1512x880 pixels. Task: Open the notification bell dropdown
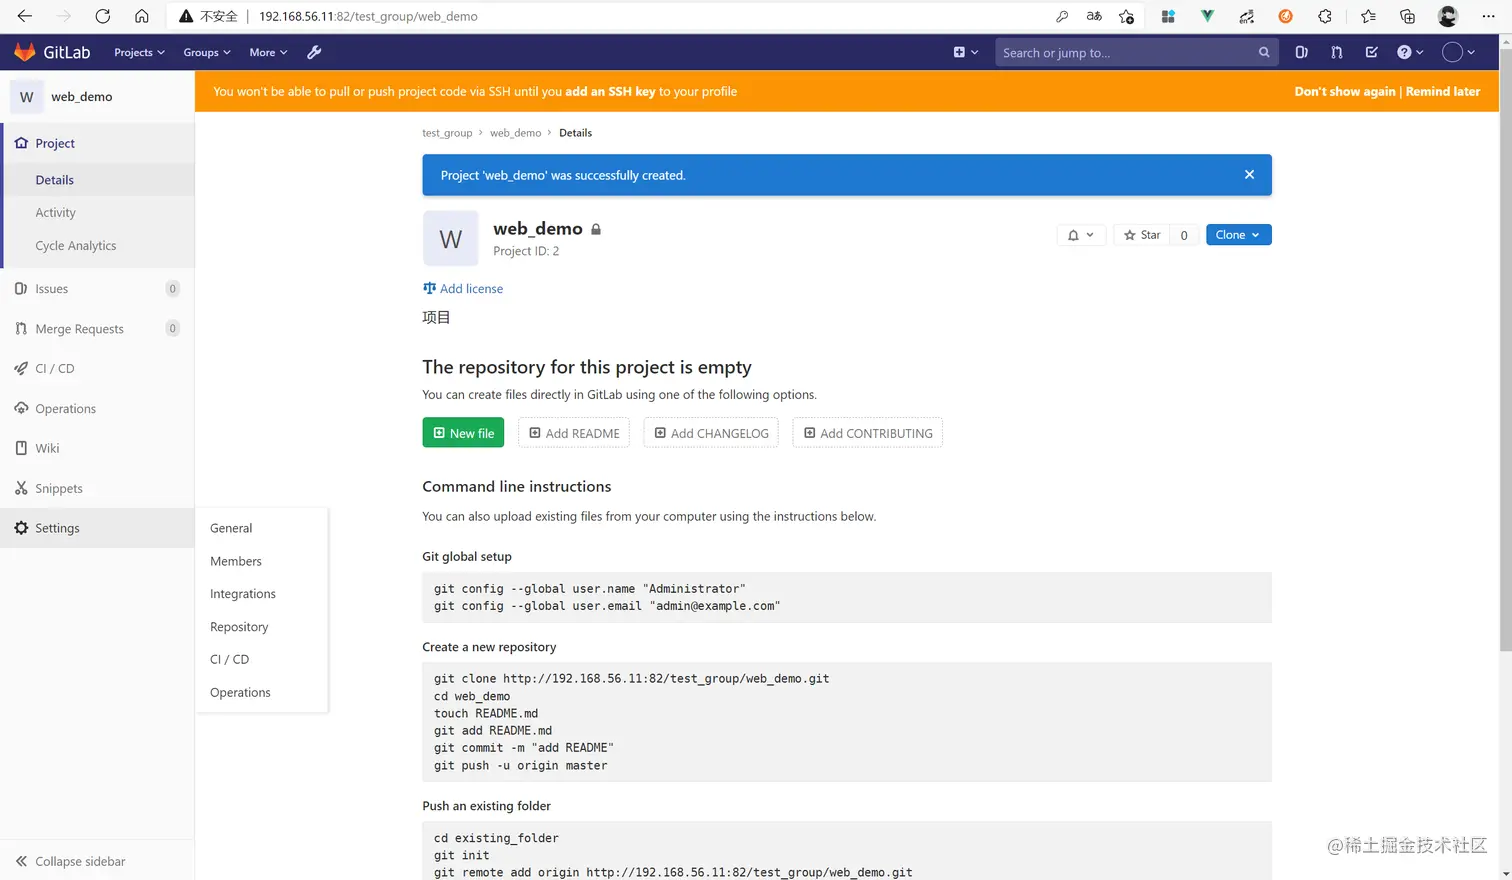1081,235
